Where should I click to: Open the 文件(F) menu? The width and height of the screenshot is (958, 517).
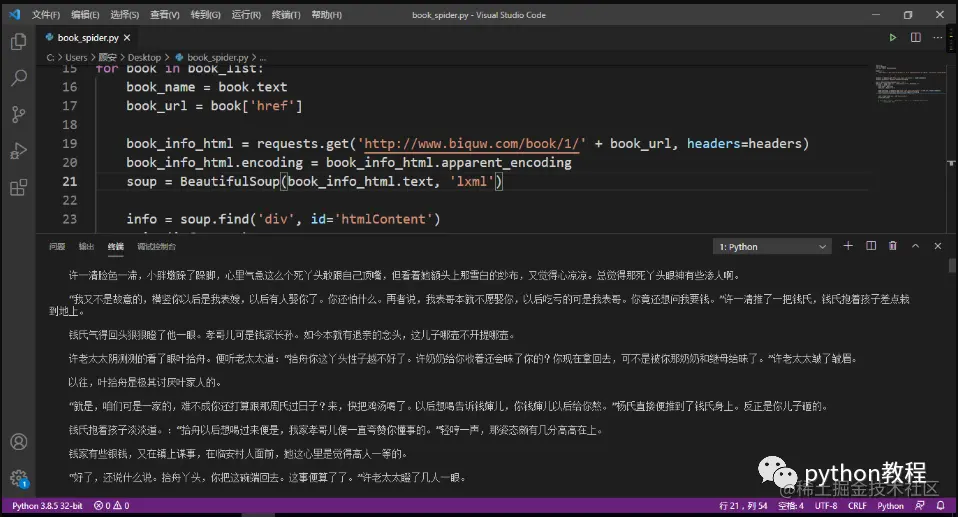(x=46, y=15)
